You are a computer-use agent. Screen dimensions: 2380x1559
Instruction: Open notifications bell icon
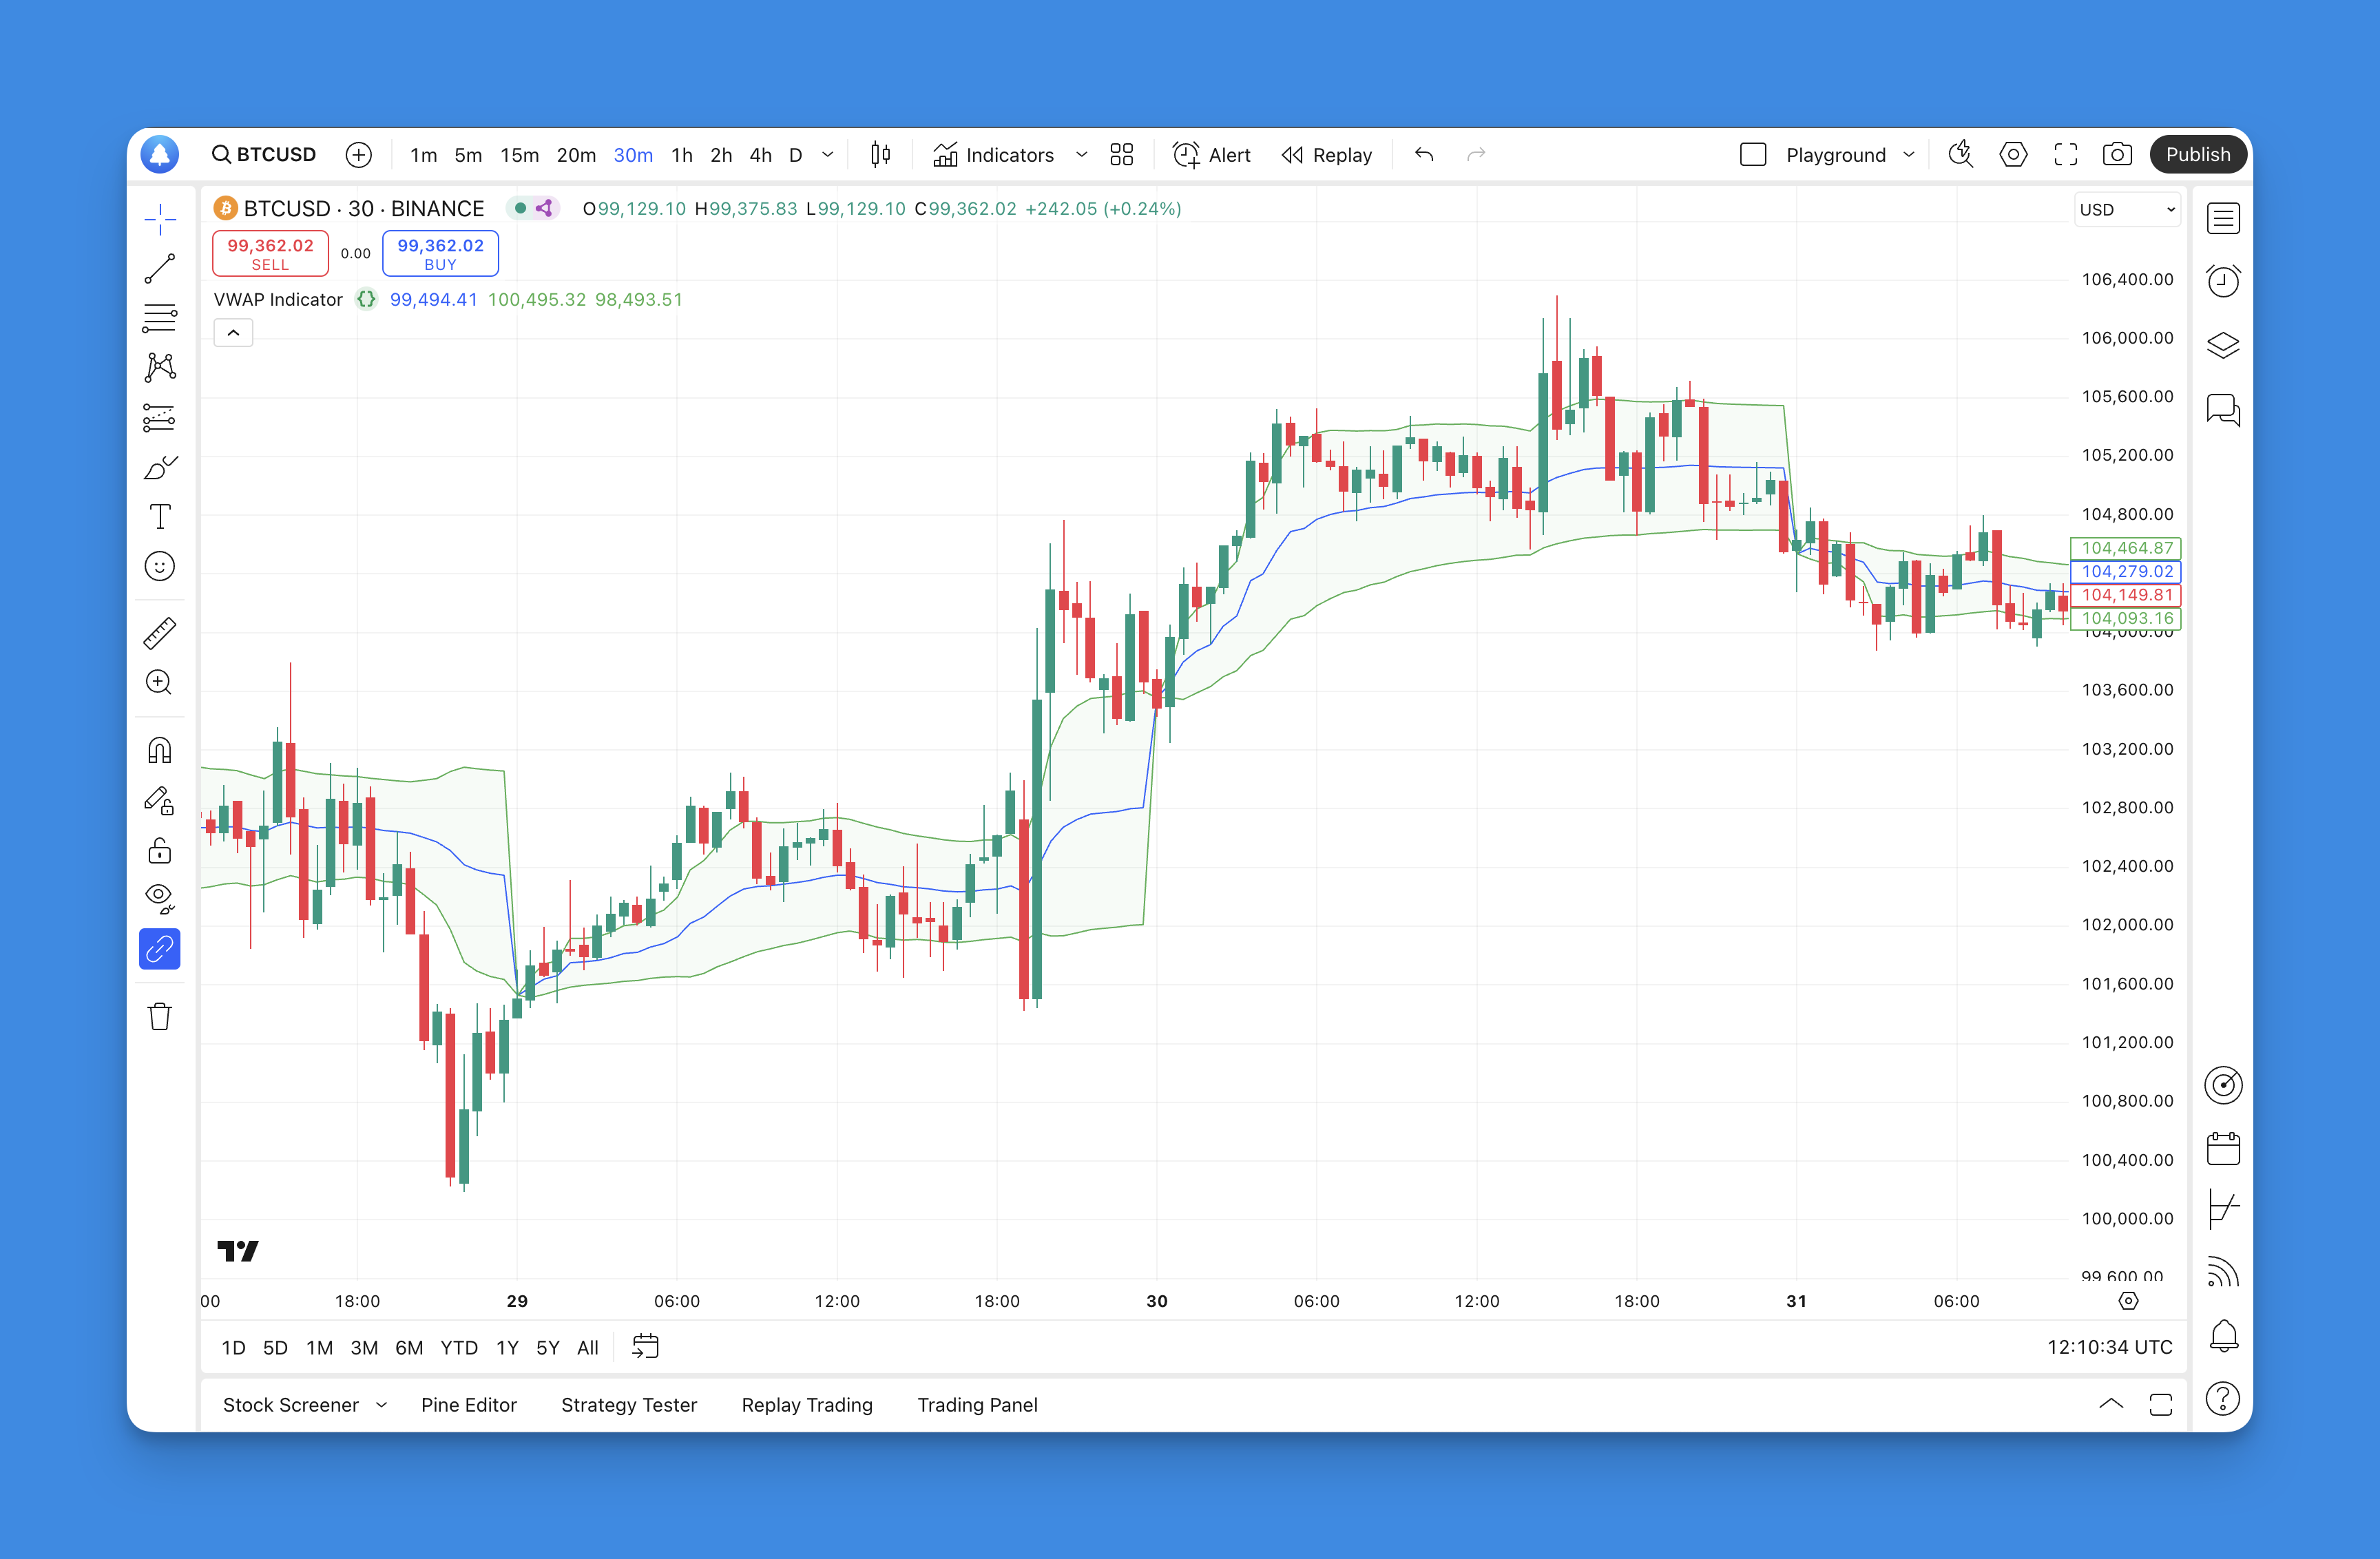click(x=2223, y=1336)
